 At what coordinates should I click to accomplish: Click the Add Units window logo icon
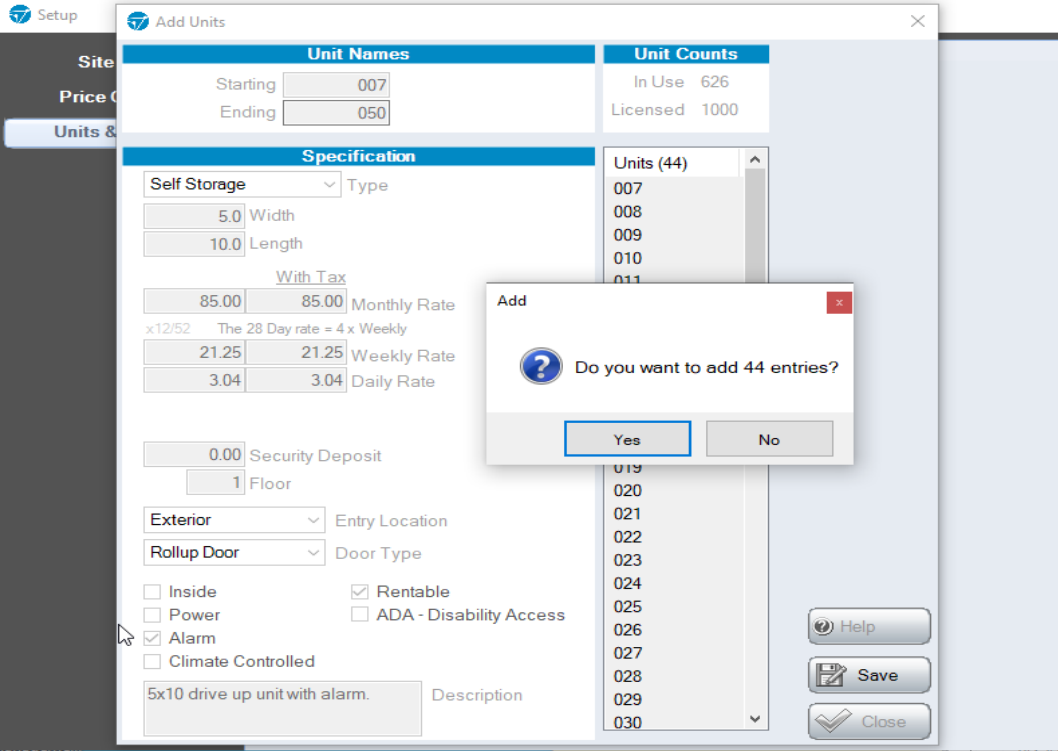pyautogui.click(x=138, y=22)
